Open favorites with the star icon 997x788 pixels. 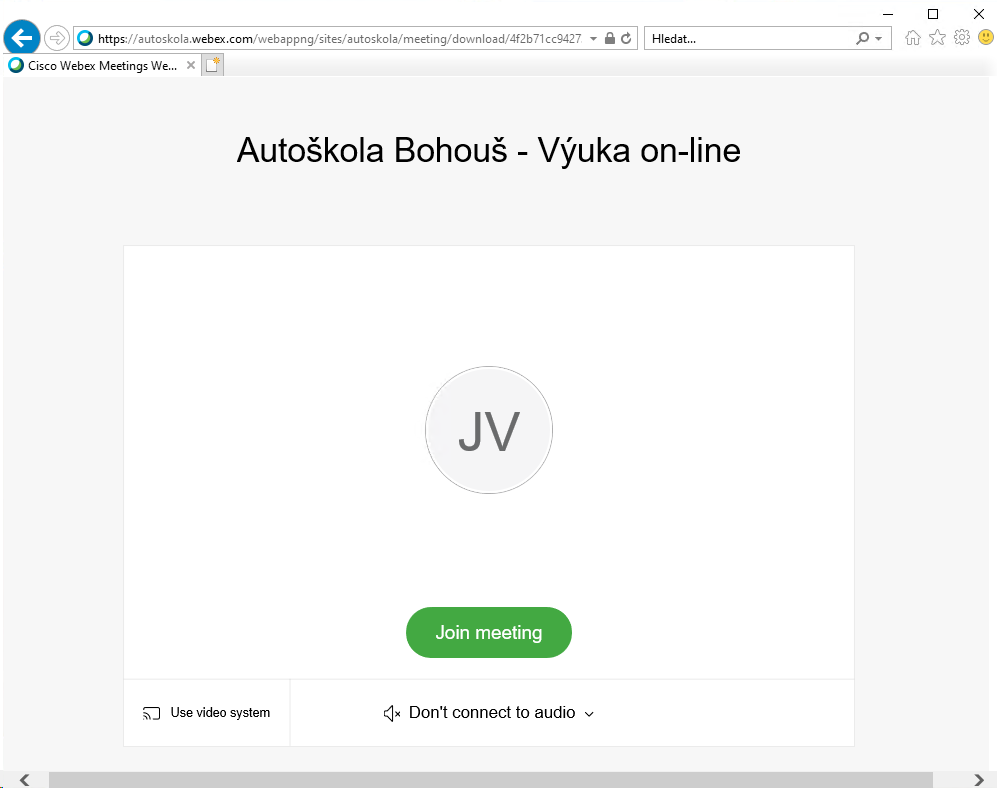pyautogui.click(x=937, y=38)
